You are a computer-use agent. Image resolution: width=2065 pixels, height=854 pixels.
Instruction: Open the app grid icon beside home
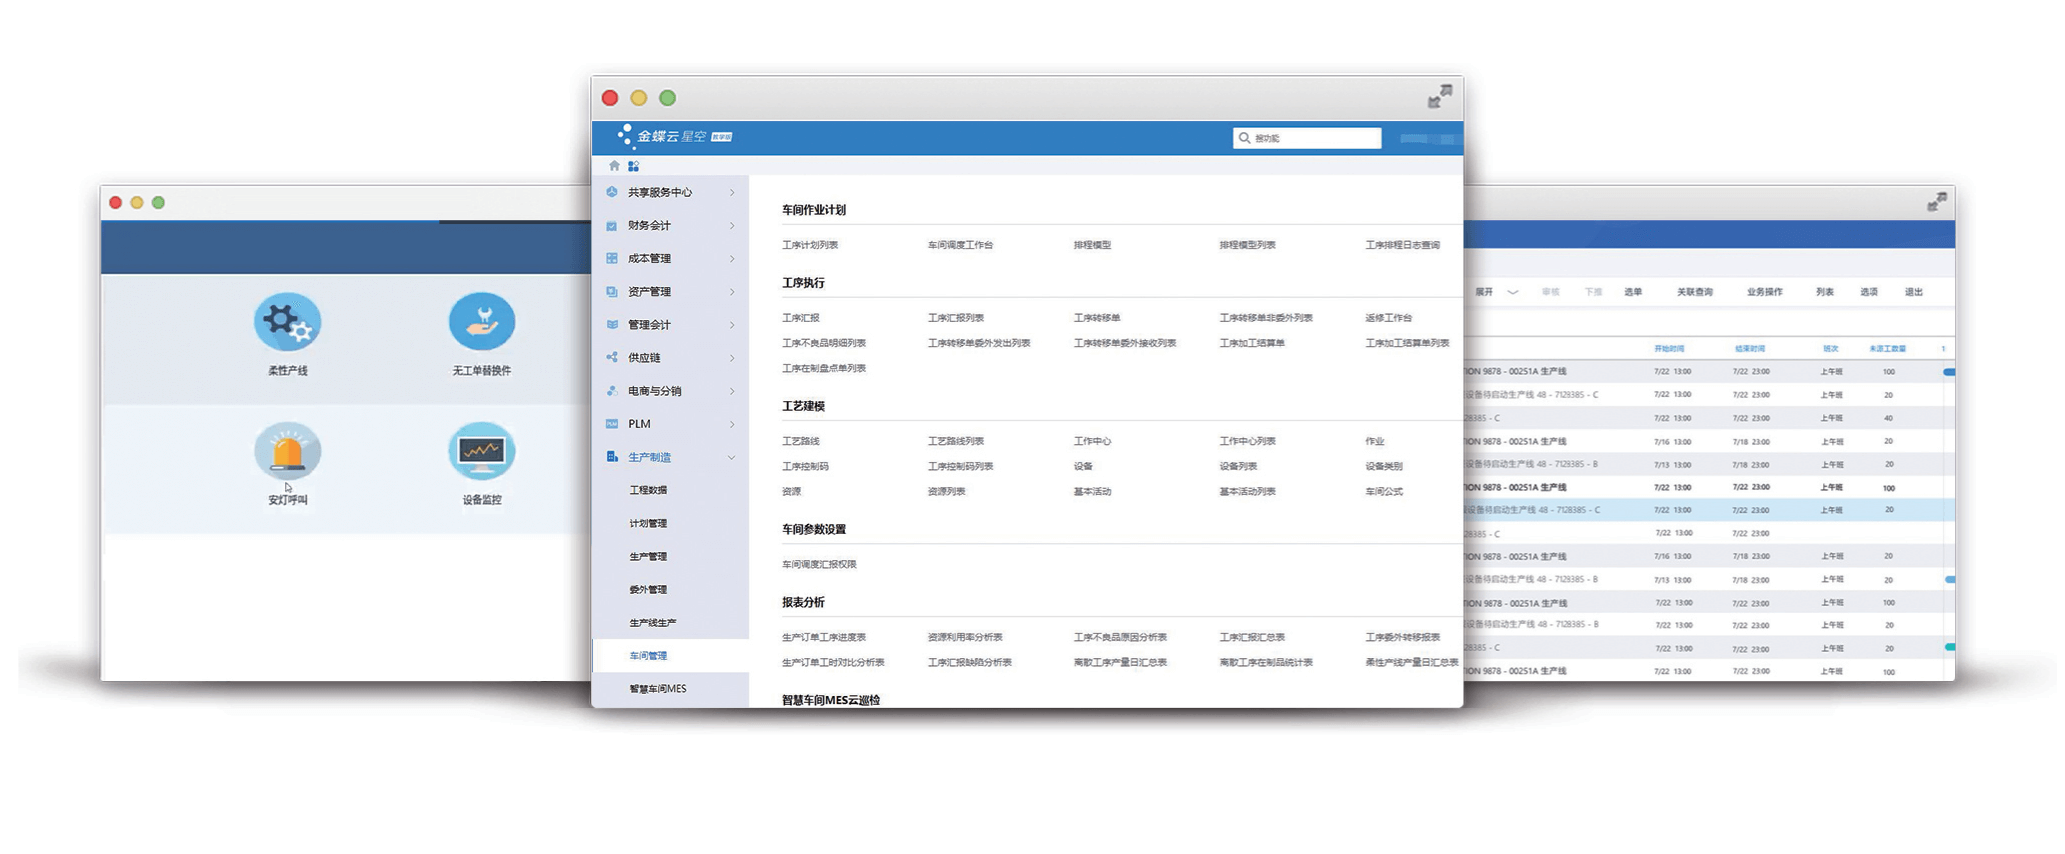coord(633,166)
